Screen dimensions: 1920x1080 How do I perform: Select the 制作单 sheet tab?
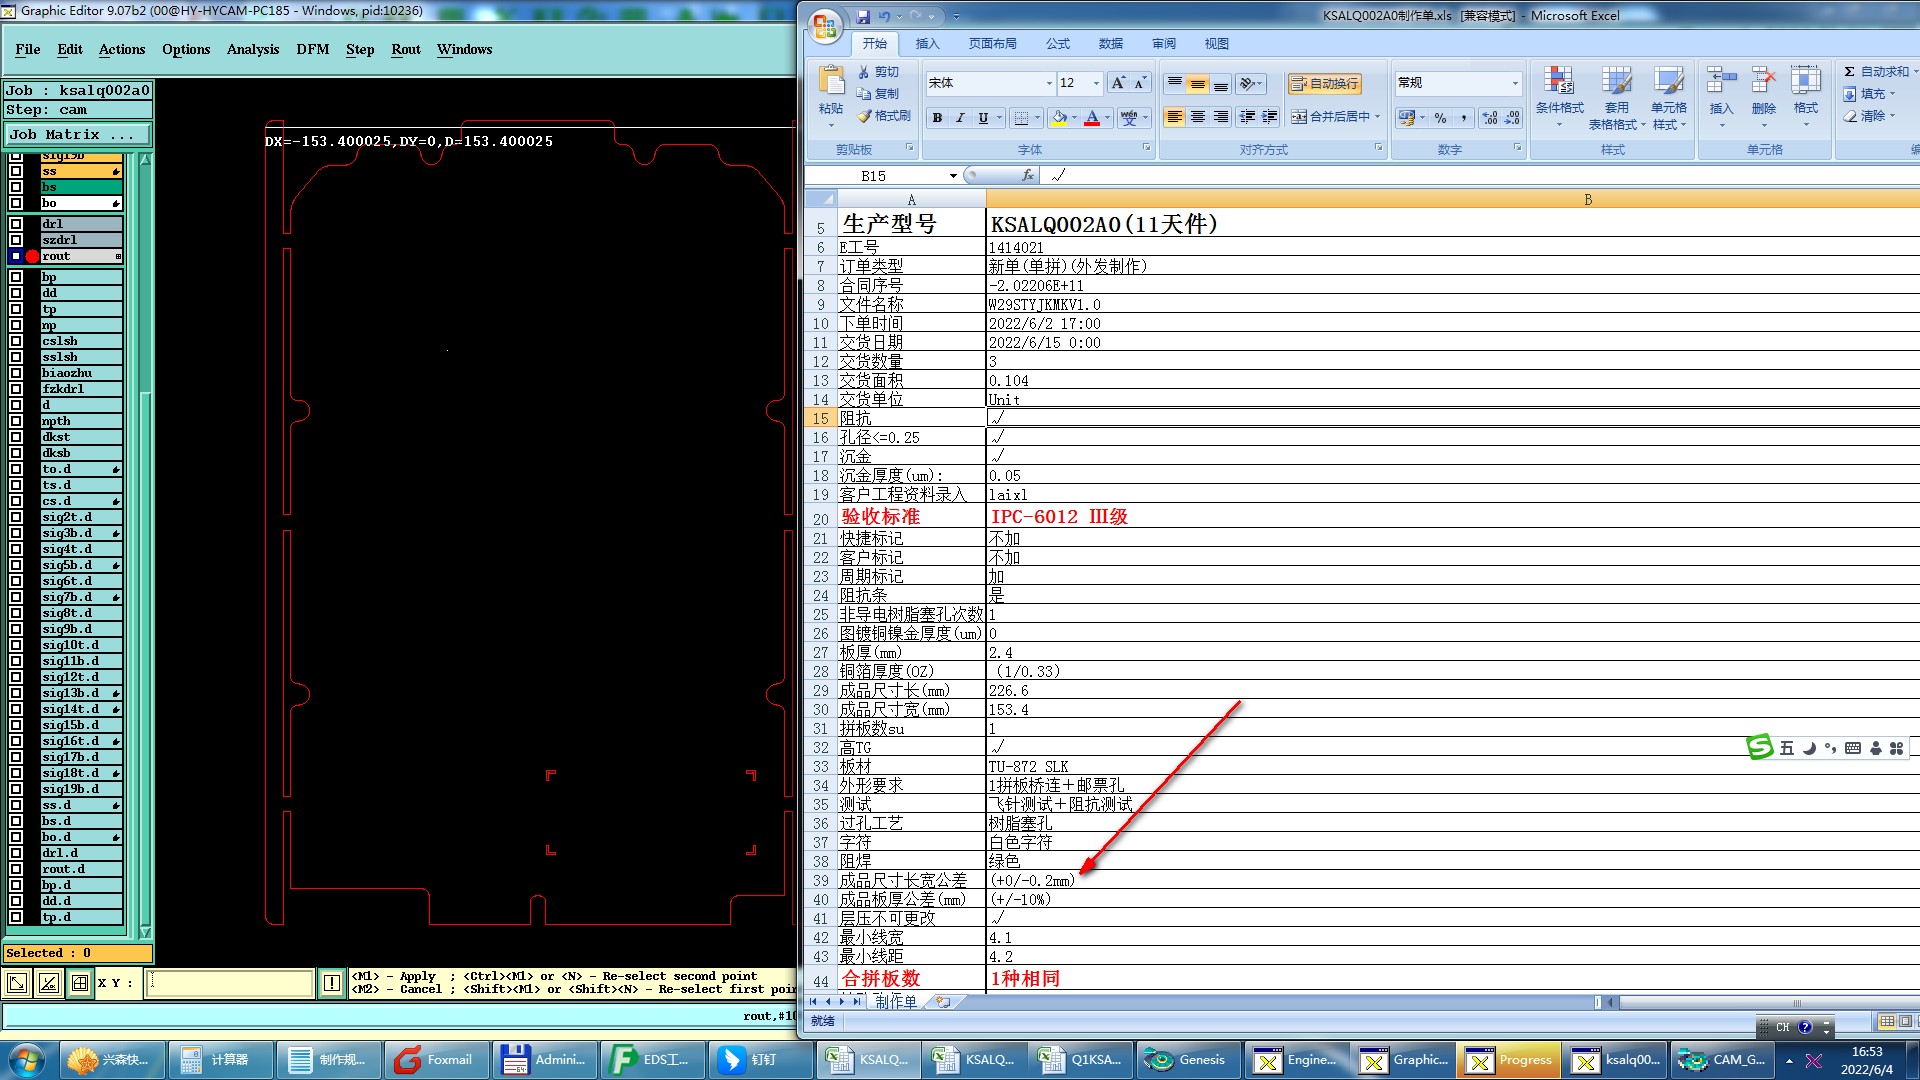point(895,1001)
